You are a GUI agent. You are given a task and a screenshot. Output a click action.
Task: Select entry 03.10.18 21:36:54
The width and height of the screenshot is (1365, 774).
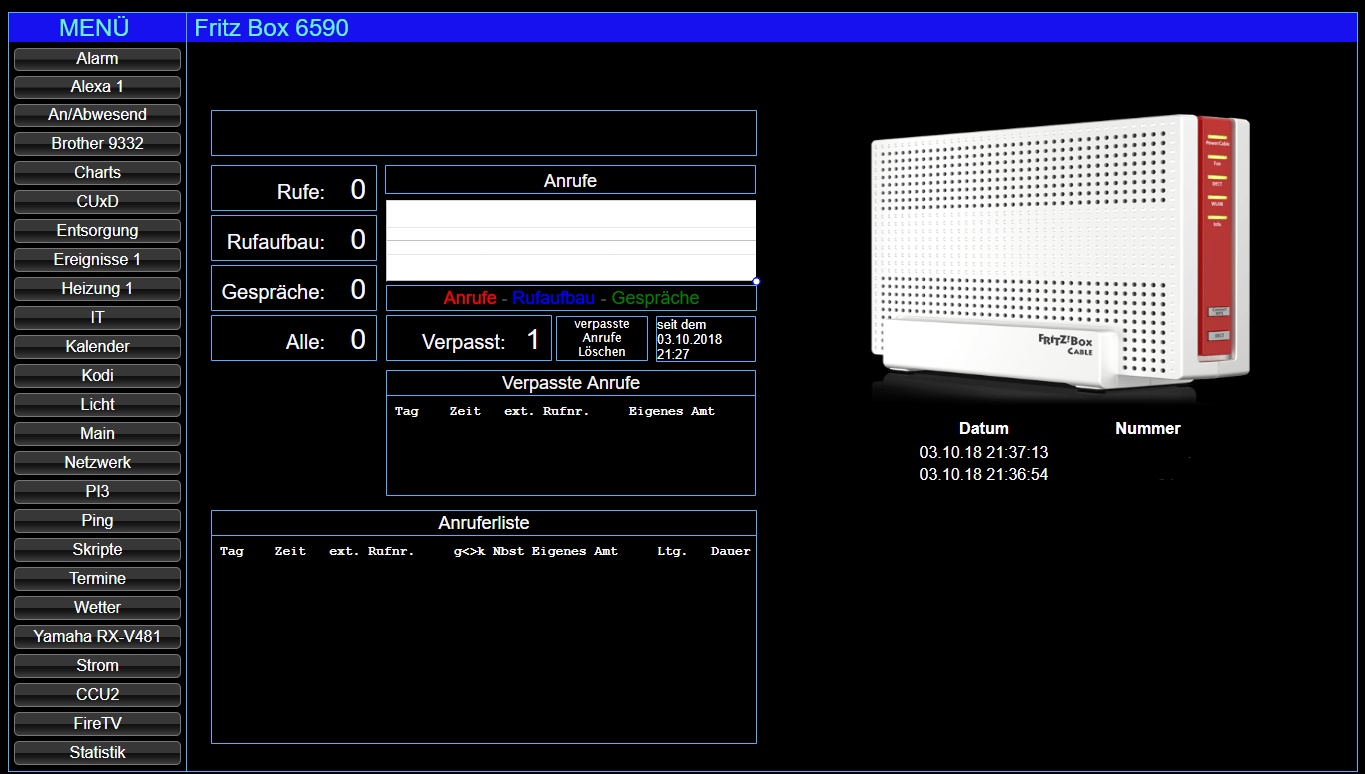pyautogui.click(x=984, y=475)
